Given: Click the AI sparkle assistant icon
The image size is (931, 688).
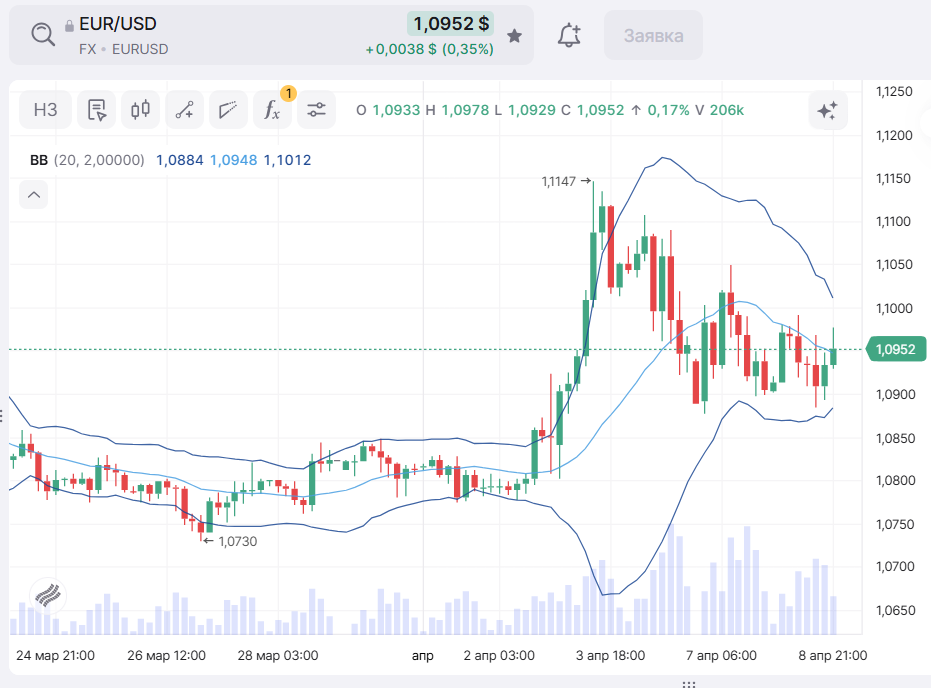Looking at the screenshot, I should [x=827, y=110].
